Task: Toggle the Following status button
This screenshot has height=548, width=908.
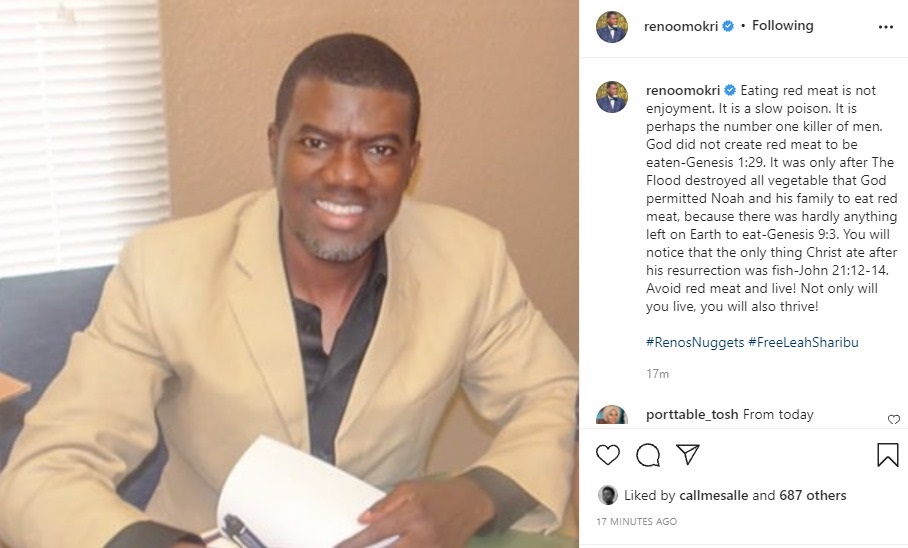Action: click(782, 25)
